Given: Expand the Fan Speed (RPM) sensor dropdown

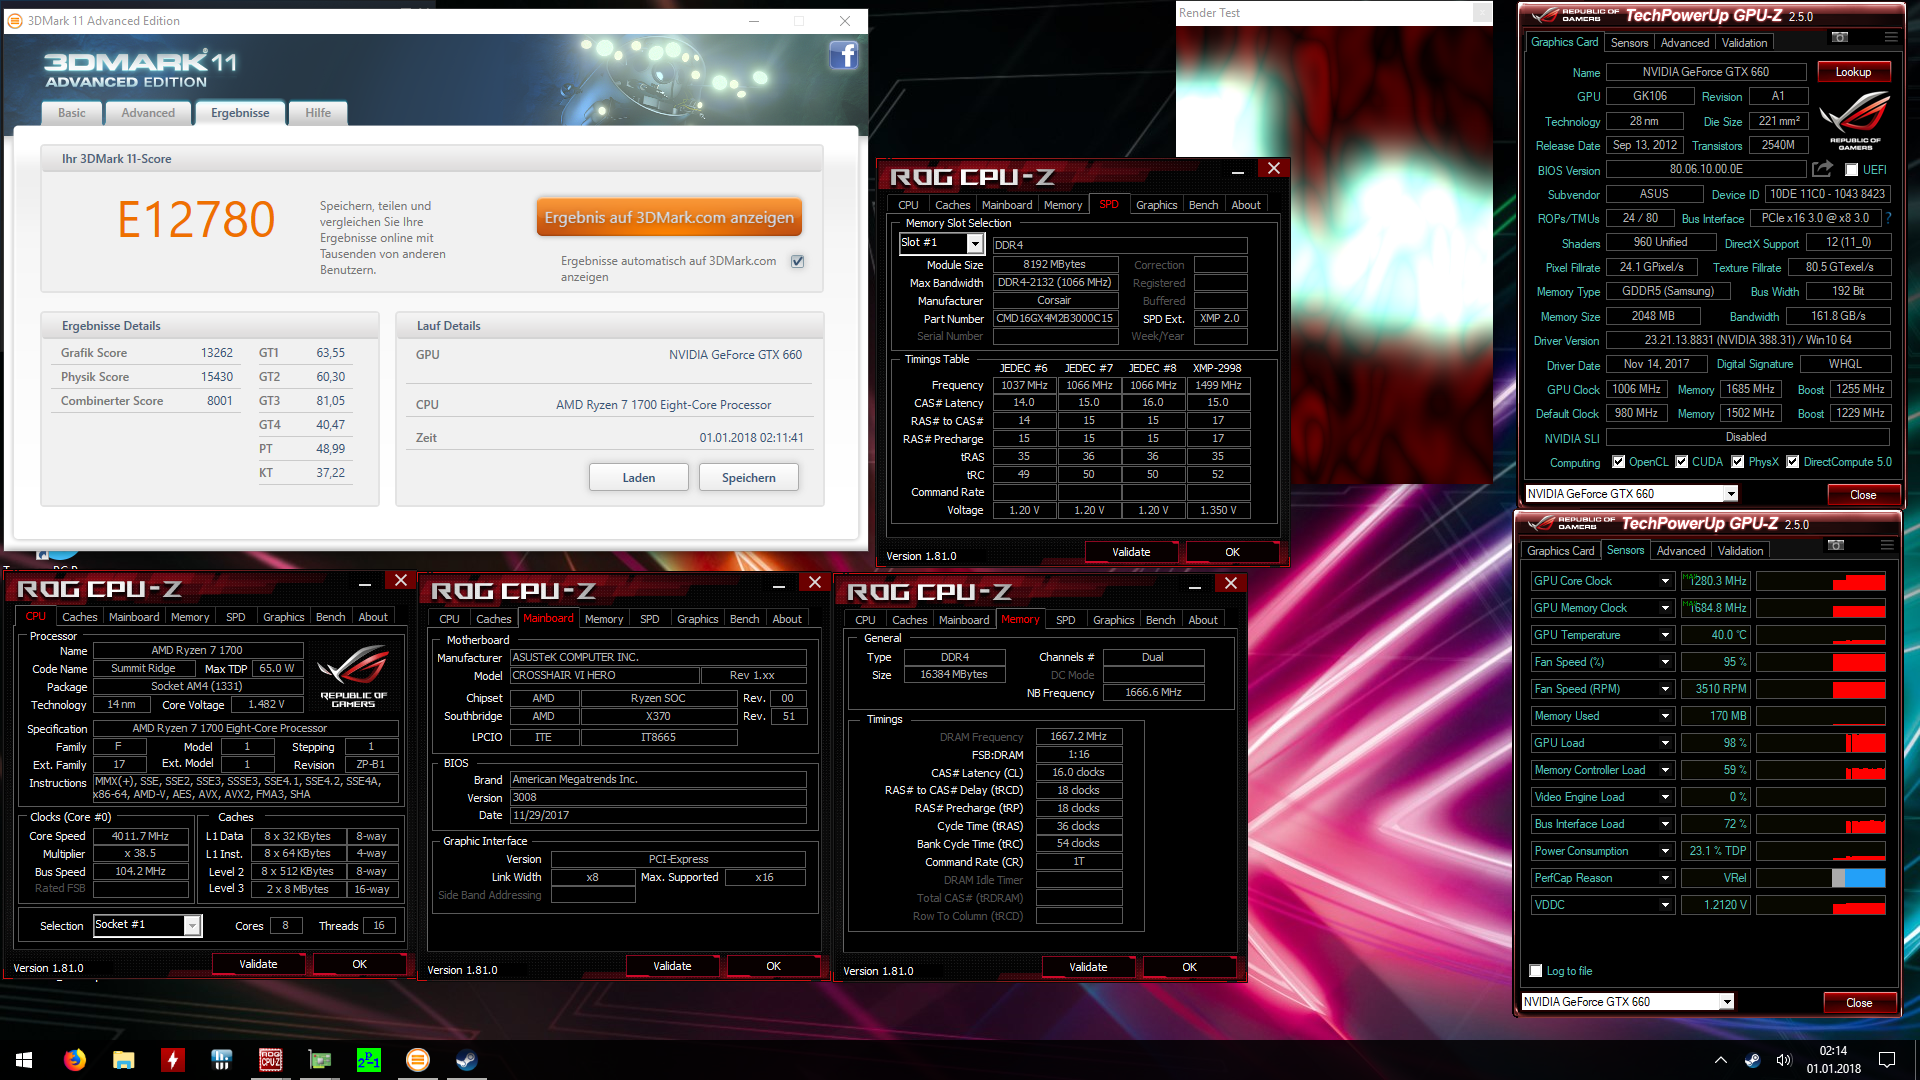Looking at the screenshot, I should pyautogui.click(x=1665, y=689).
